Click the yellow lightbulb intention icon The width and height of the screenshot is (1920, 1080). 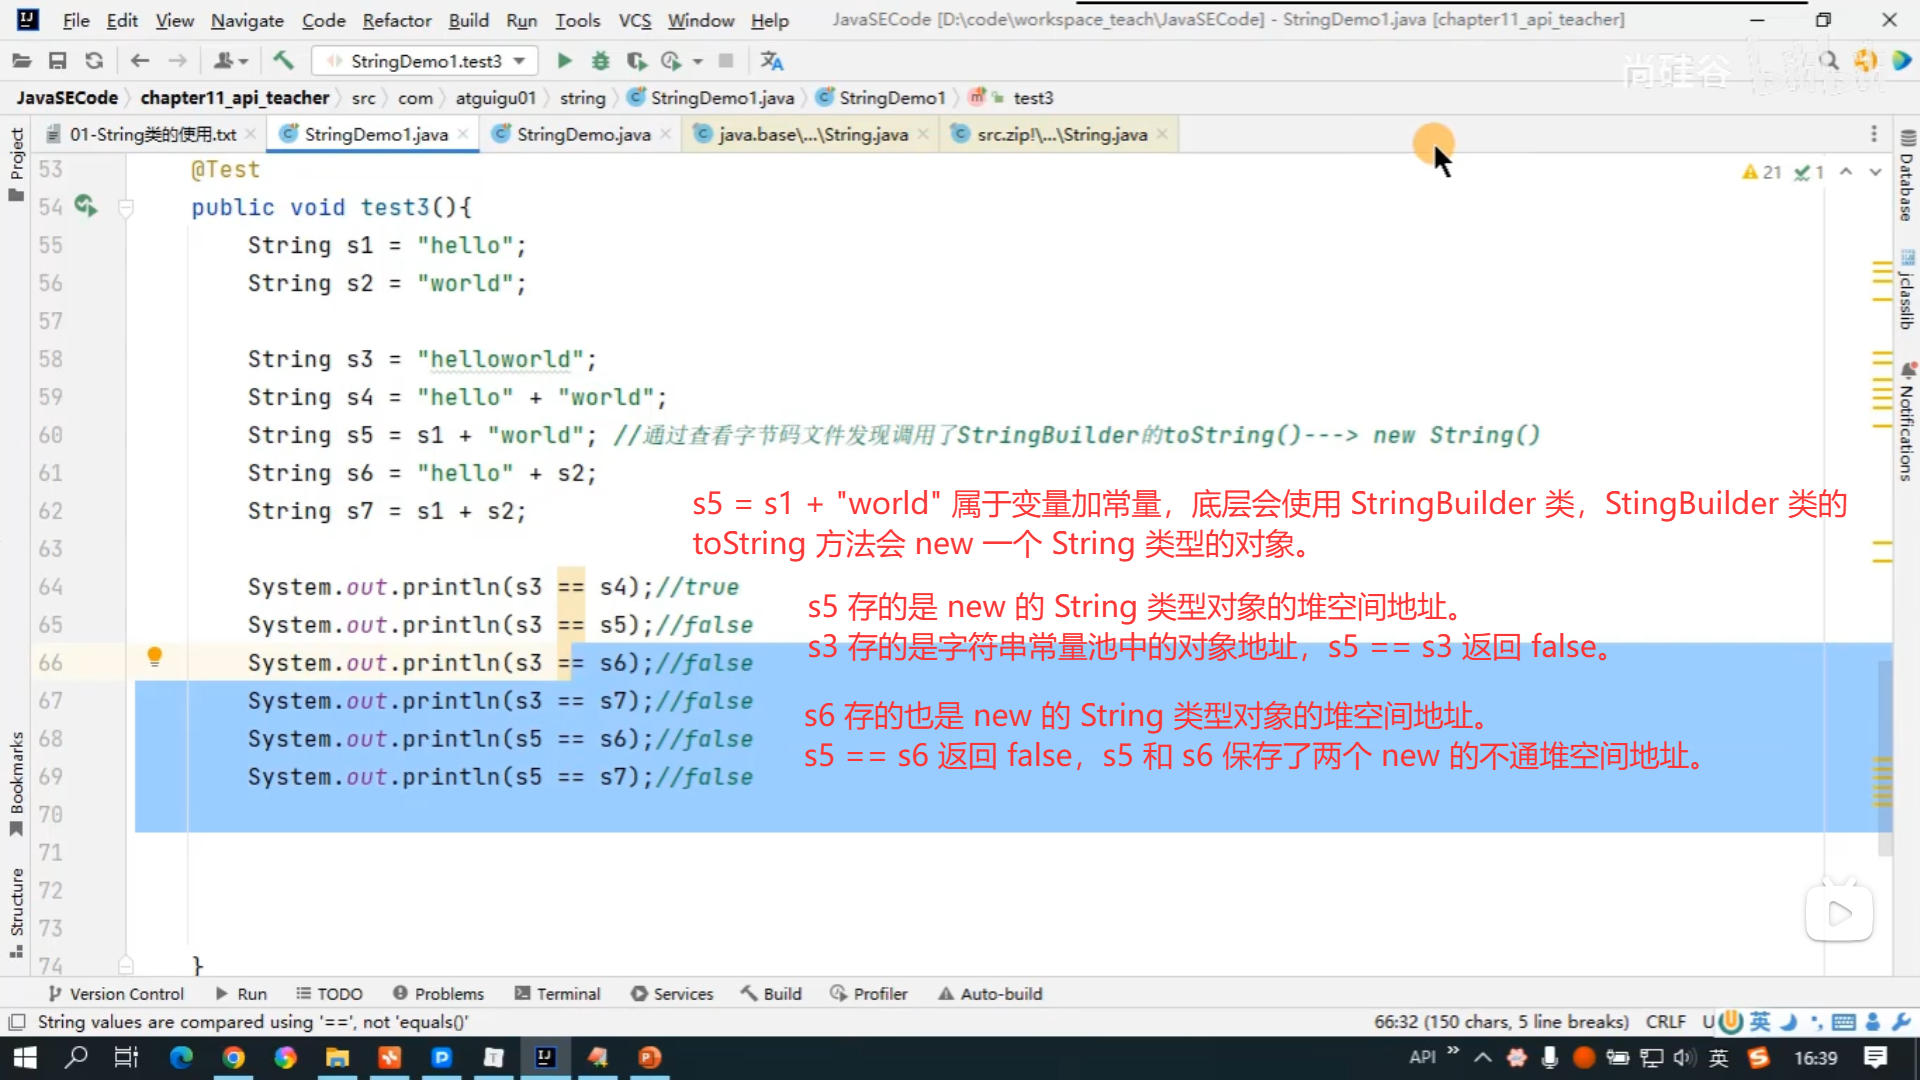(x=154, y=657)
